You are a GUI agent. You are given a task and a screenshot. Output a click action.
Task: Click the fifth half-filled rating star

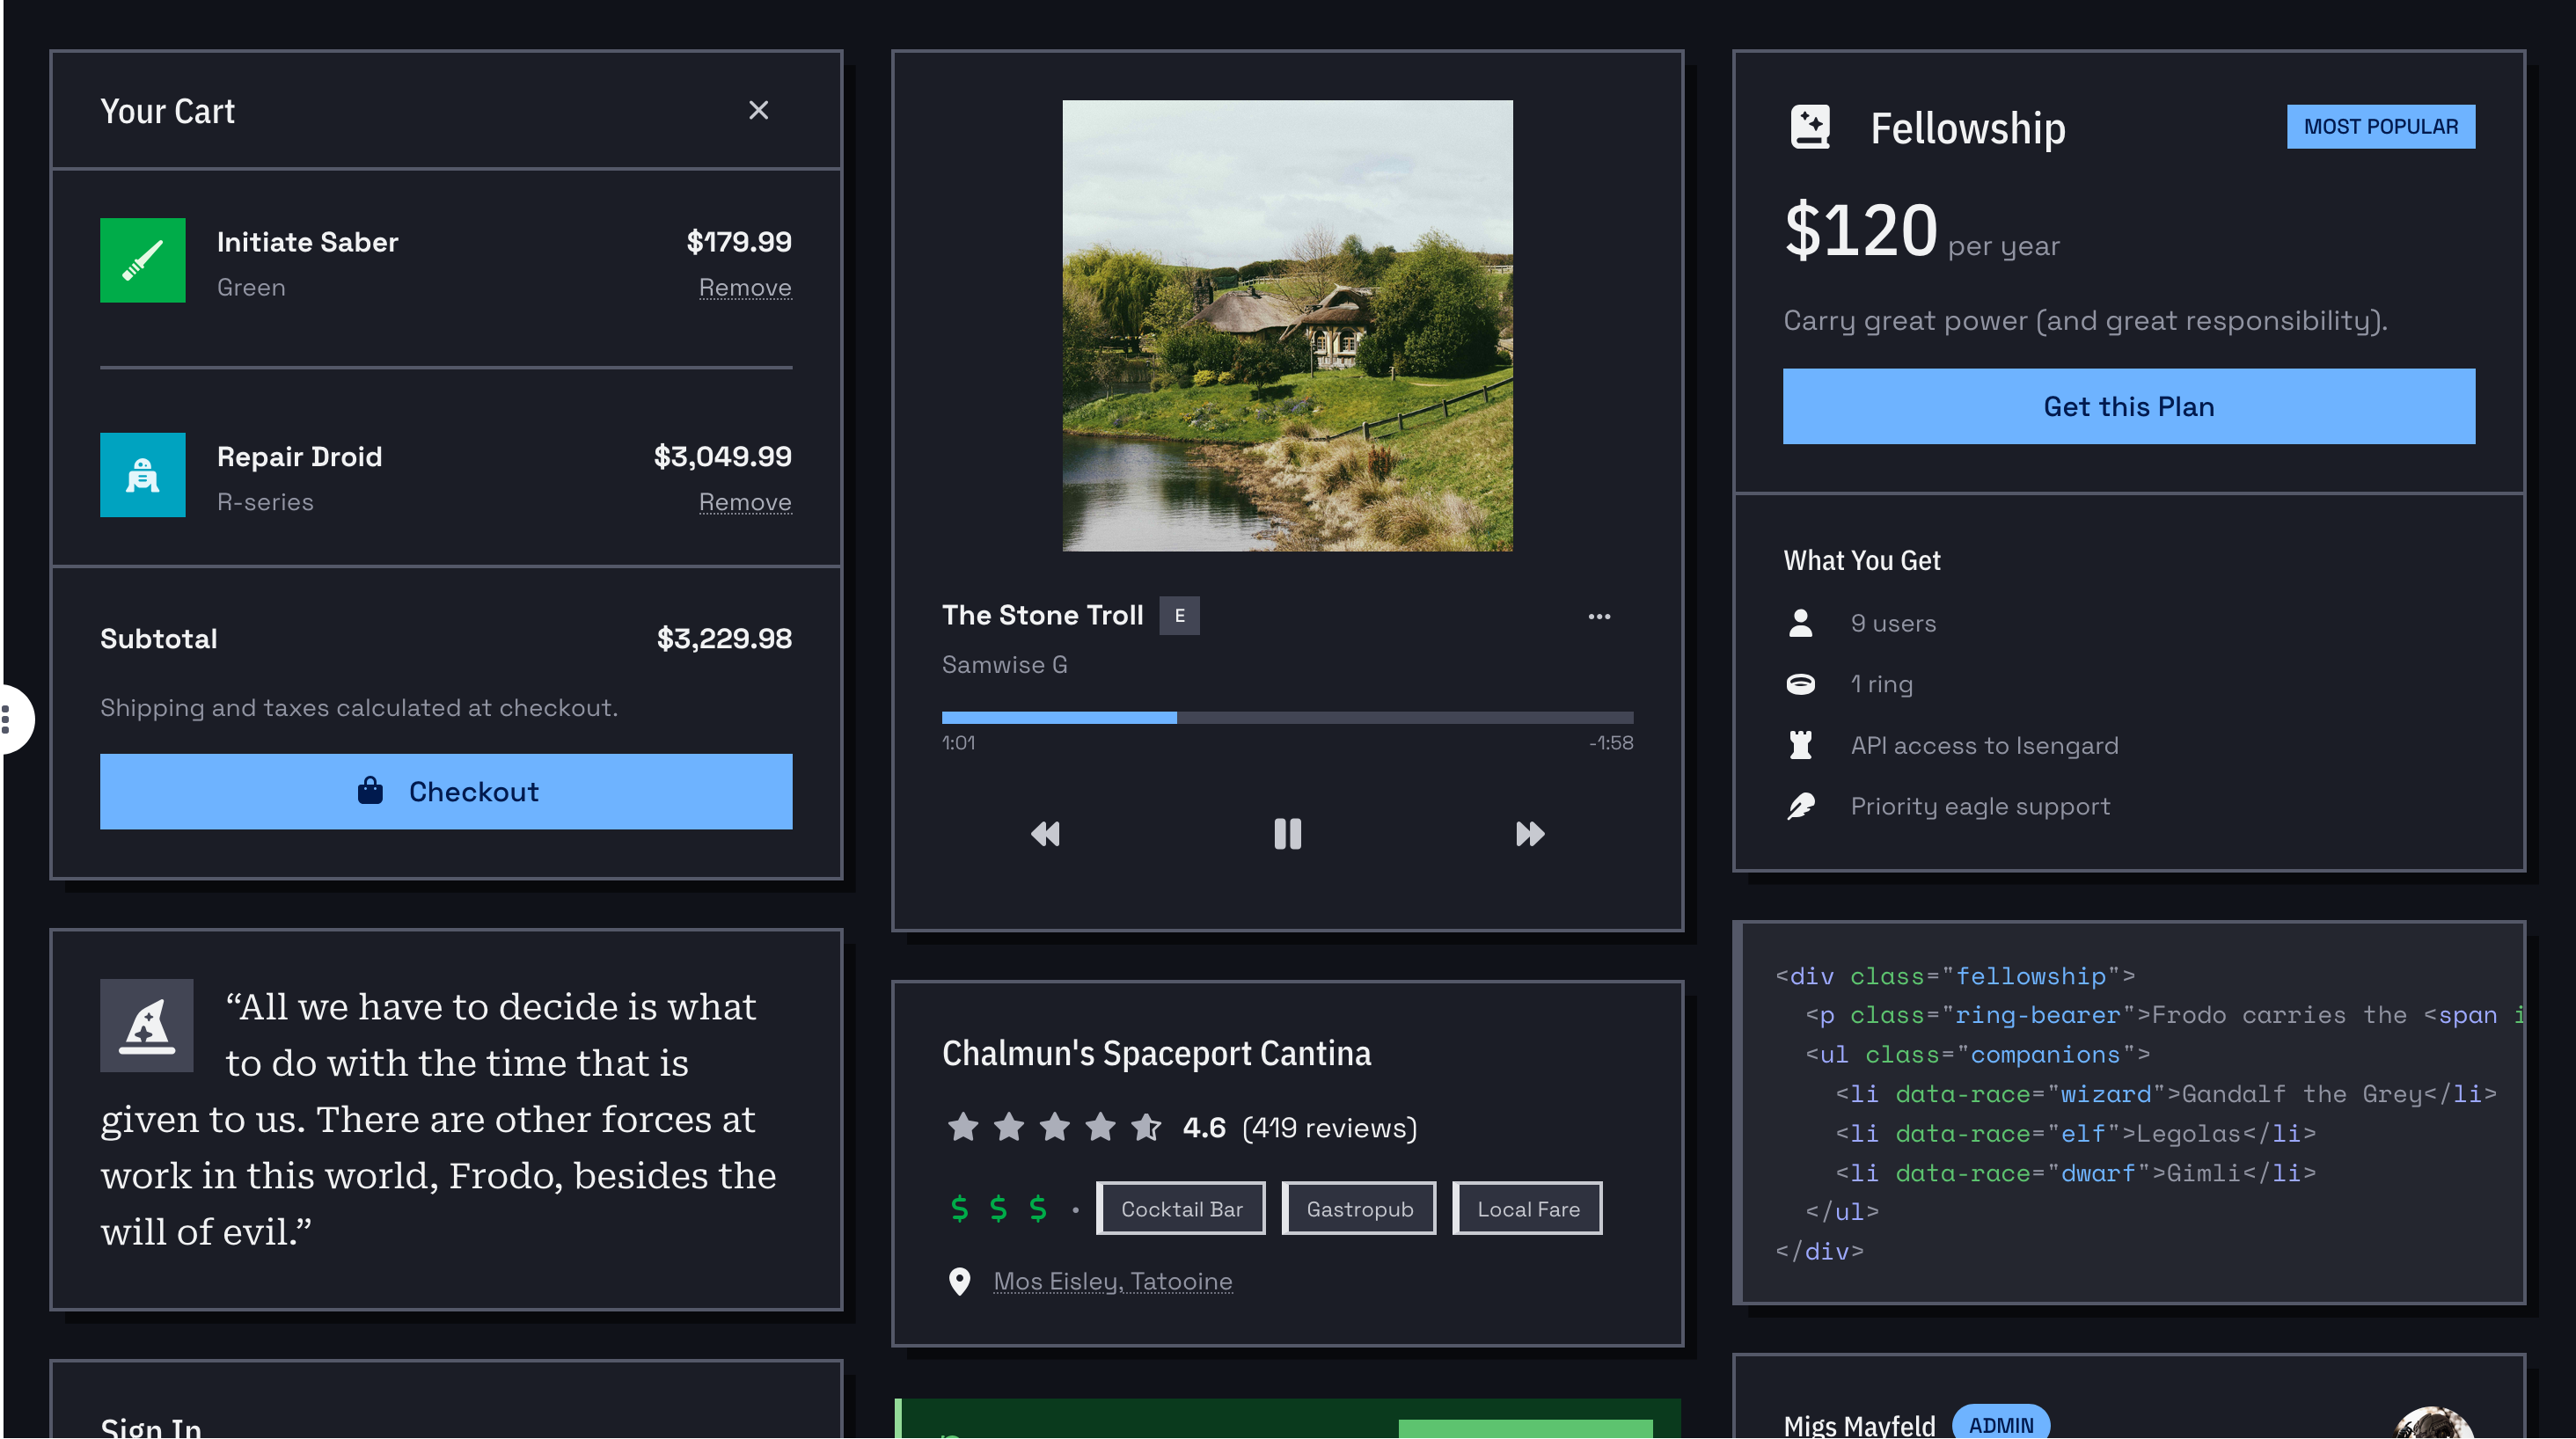coord(1146,1127)
